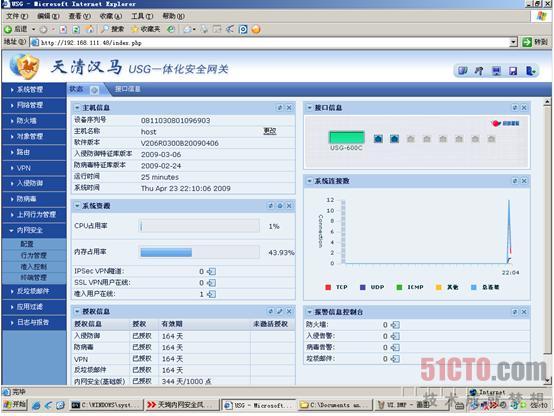Click the Windows 开始 start button

pyautogui.click(x=14, y=404)
